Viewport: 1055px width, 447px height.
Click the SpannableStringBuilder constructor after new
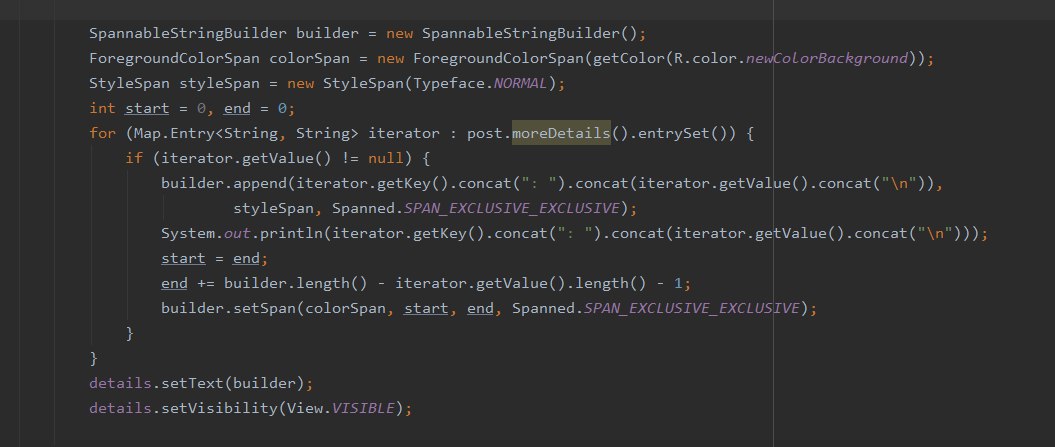[520, 33]
